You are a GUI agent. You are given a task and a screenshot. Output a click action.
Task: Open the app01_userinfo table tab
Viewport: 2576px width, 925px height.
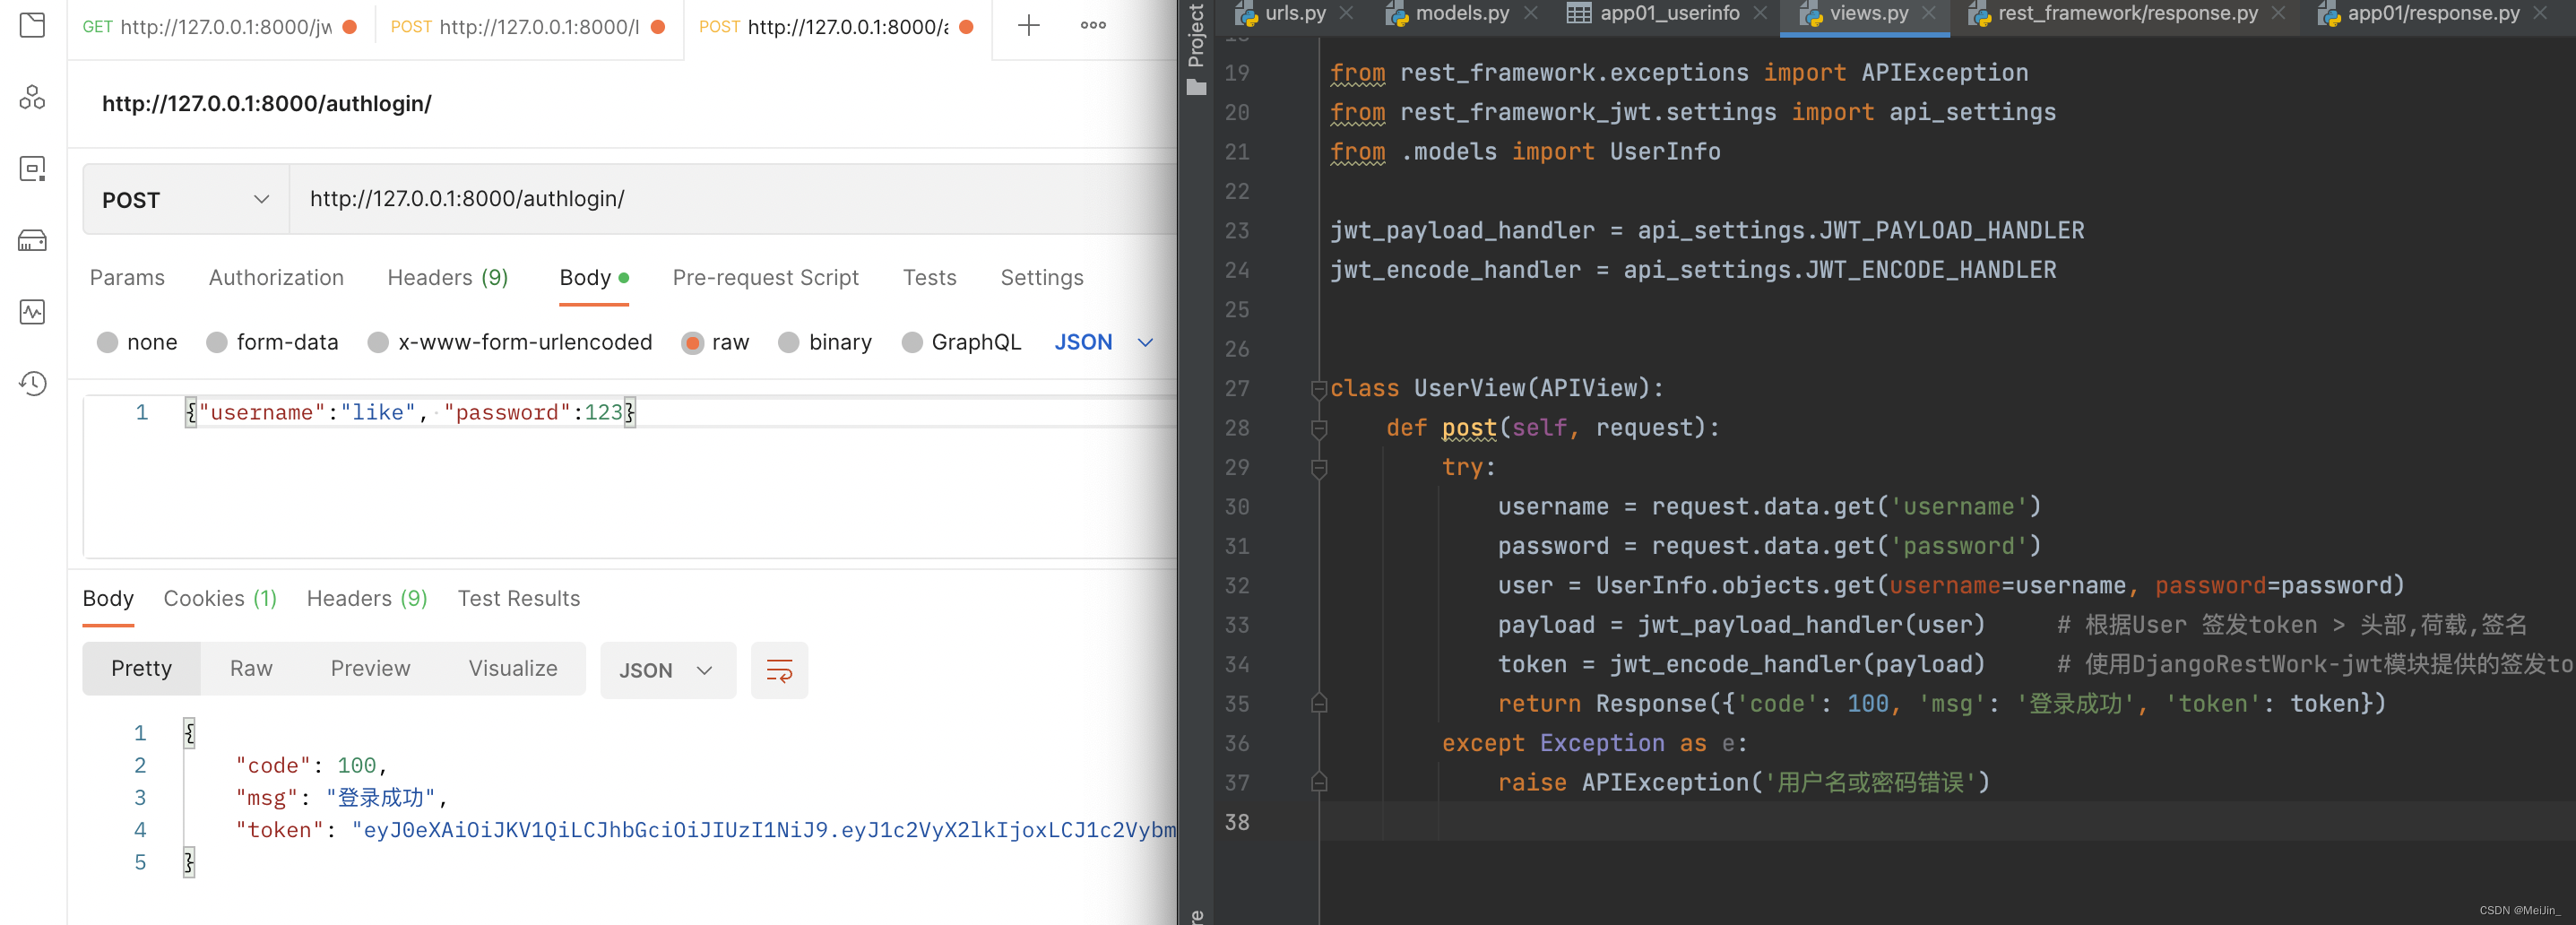pyautogui.click(x=1669, y=13)
